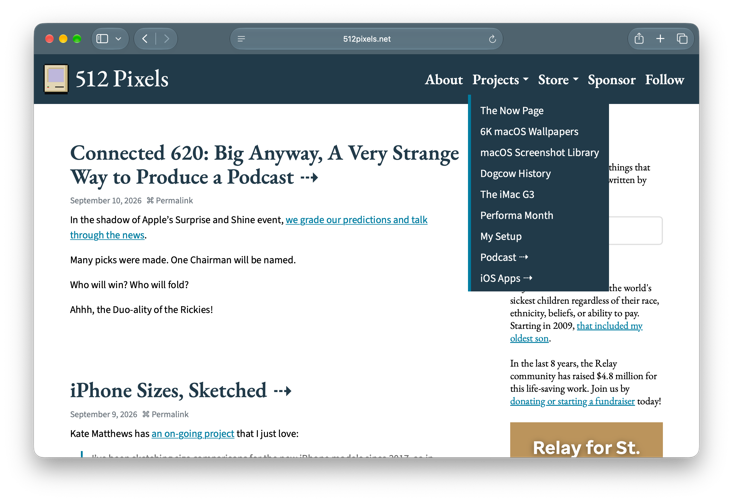Select macOS Screenshot Library menu entry
The width and height of the screenshot is (733, 502).
539,153
